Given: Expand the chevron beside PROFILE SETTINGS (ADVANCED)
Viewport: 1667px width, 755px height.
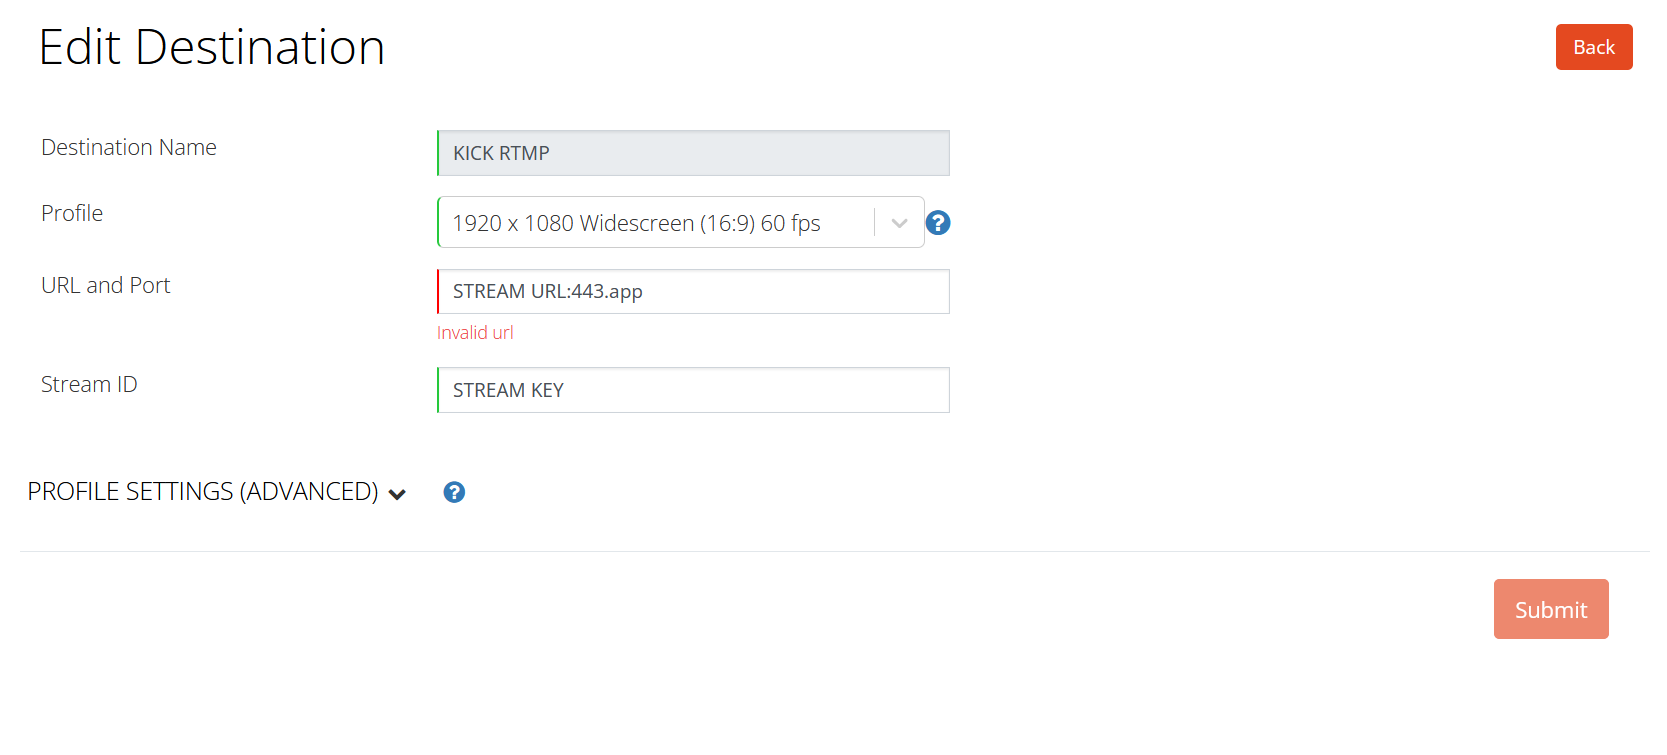Looking at the screenshot, I should [x=397, y=494].
